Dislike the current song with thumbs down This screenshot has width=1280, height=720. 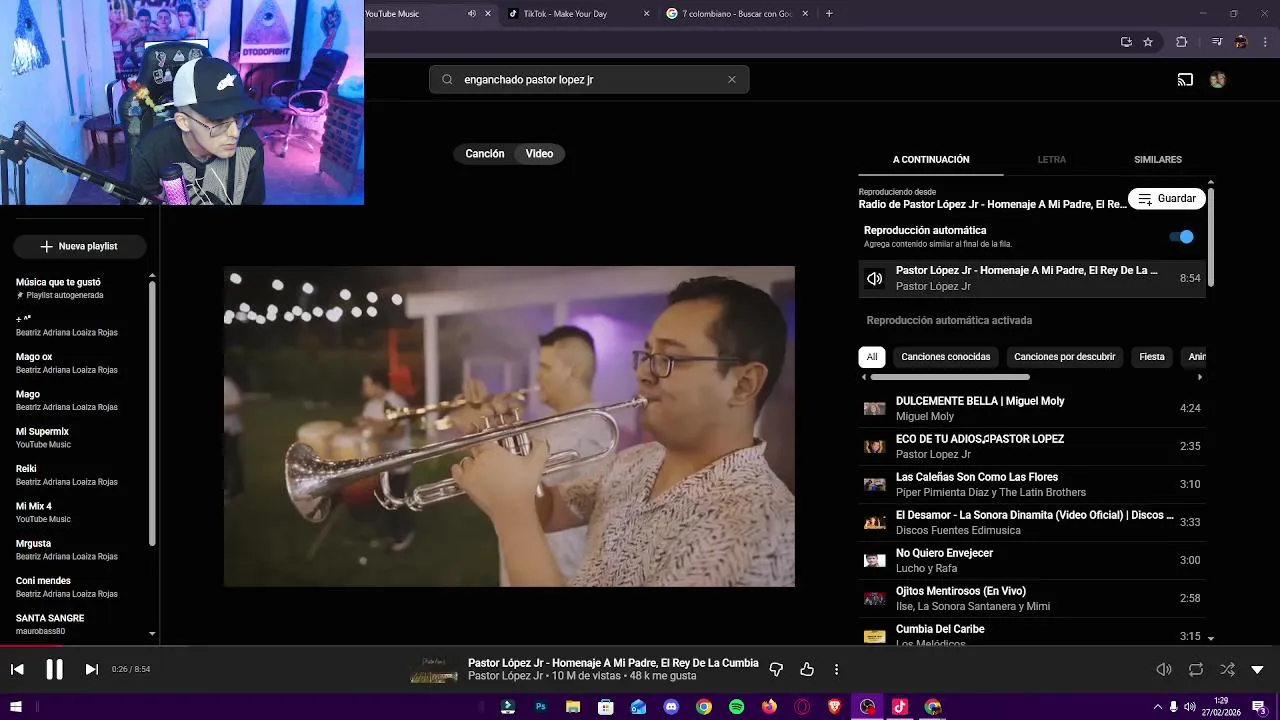coord(776,669)
